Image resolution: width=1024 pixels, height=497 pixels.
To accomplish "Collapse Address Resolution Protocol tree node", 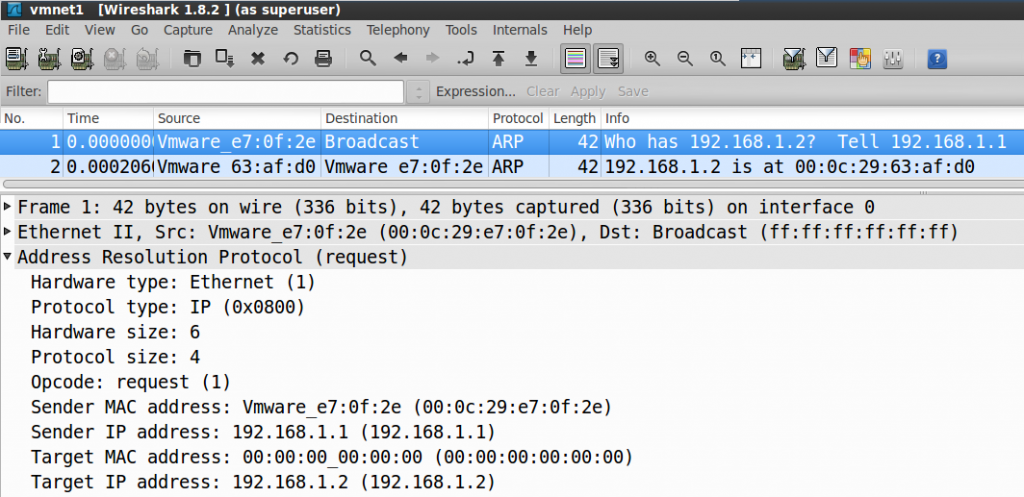I will click(x=7, y=256).
